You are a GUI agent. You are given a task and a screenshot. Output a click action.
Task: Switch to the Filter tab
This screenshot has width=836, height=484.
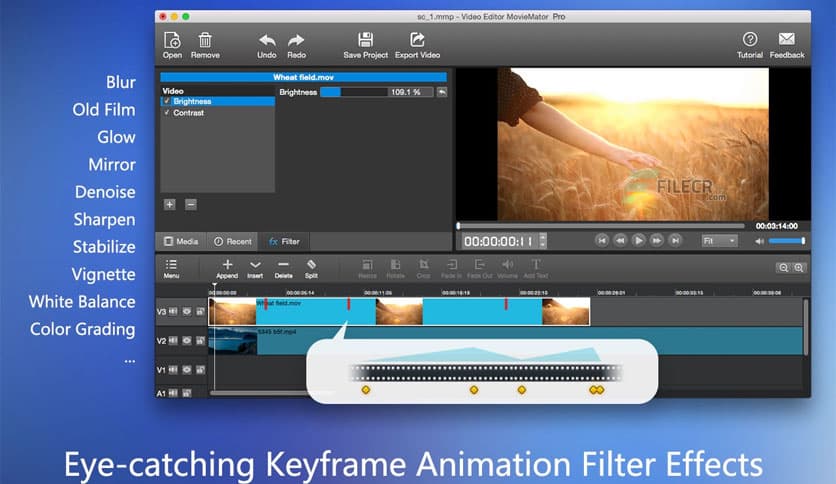pyautogui.click(x=284, y=241)
